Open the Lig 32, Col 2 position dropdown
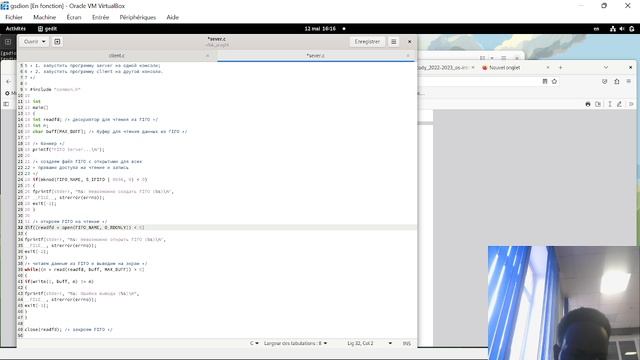The image size is (640, 360). [x=369, y=343]
